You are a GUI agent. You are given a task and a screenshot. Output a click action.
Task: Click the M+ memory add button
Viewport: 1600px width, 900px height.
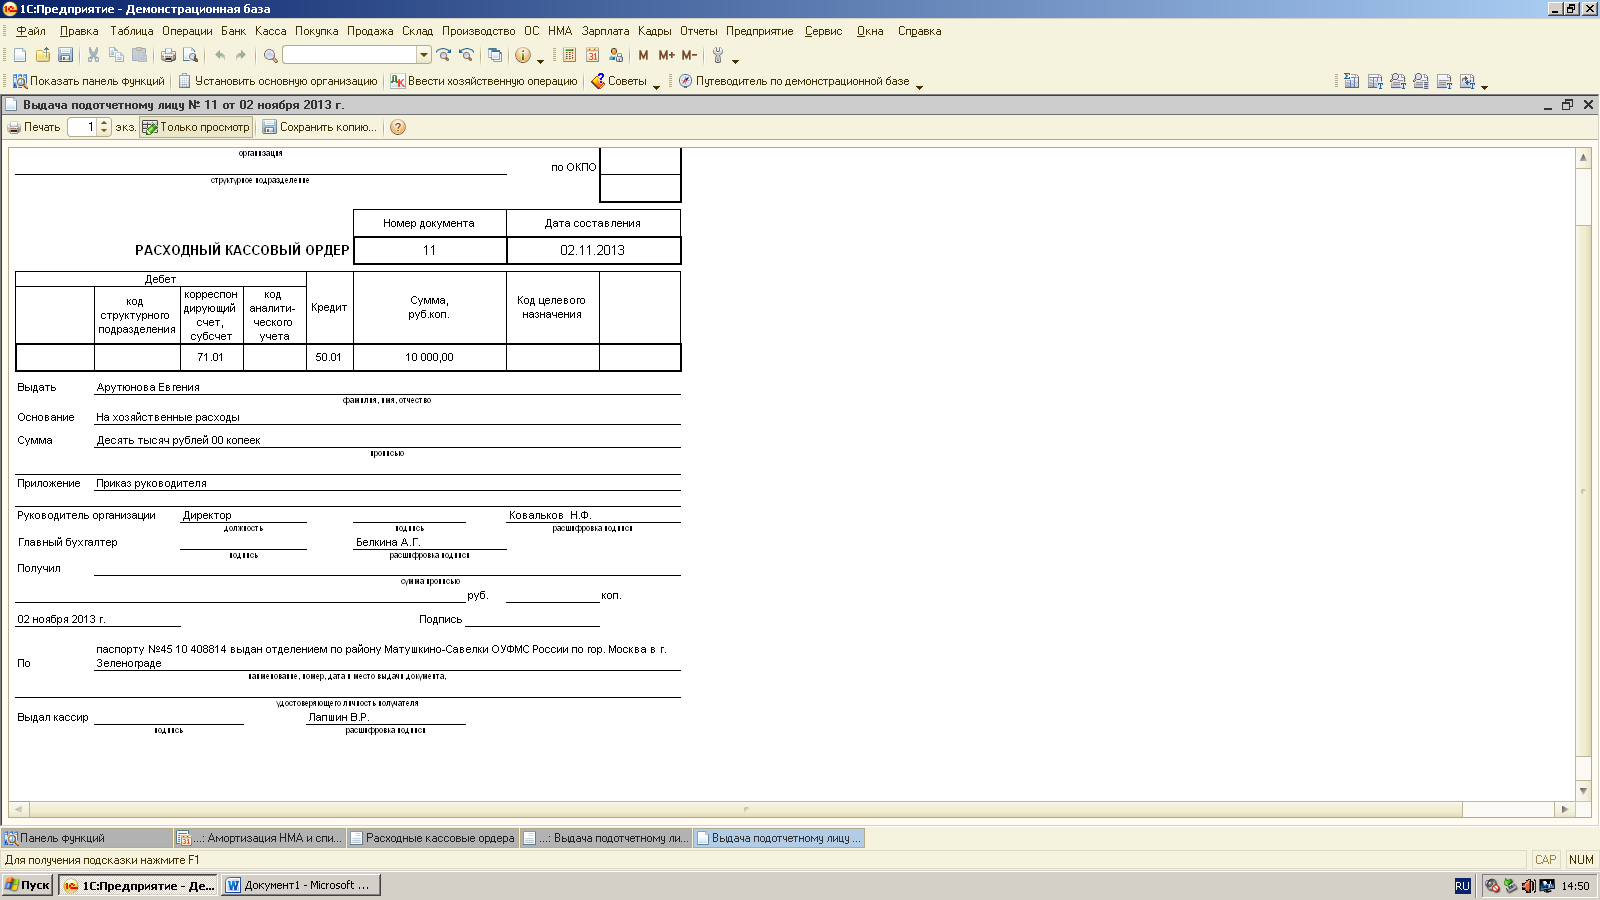click(666, 55)
